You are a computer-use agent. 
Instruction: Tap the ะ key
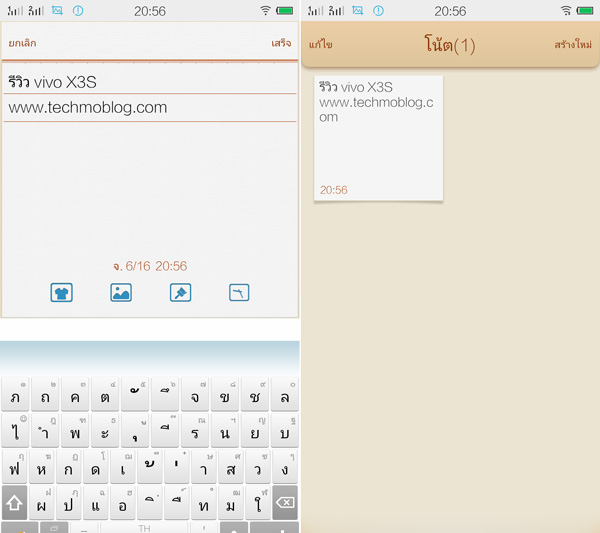pos(105,430)
